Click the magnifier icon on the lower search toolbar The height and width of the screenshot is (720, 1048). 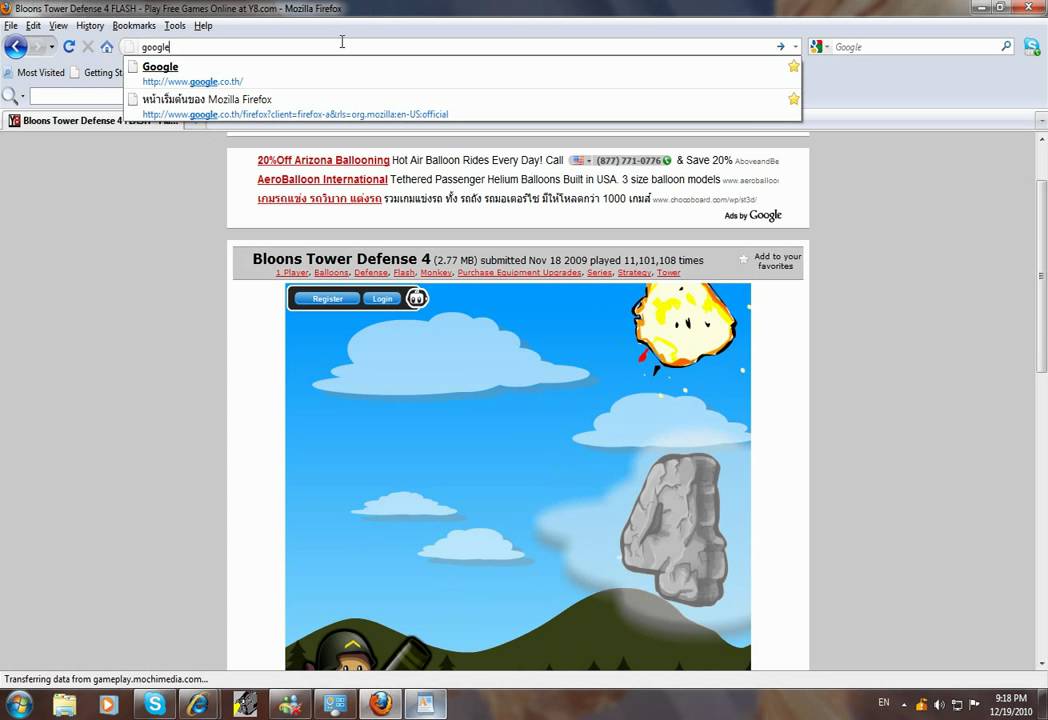click(10, 96)
